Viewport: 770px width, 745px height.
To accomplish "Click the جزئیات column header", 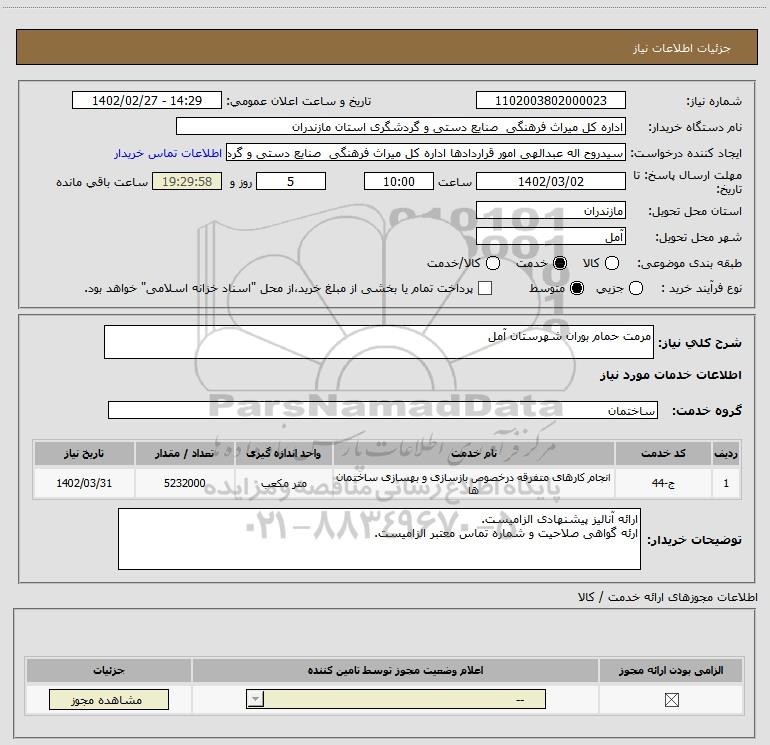I will 109,670.
